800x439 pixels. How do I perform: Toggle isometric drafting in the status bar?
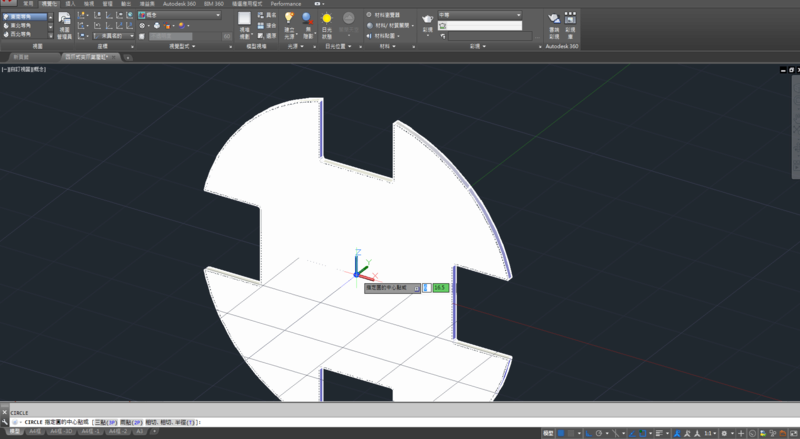tap(616, 433)
